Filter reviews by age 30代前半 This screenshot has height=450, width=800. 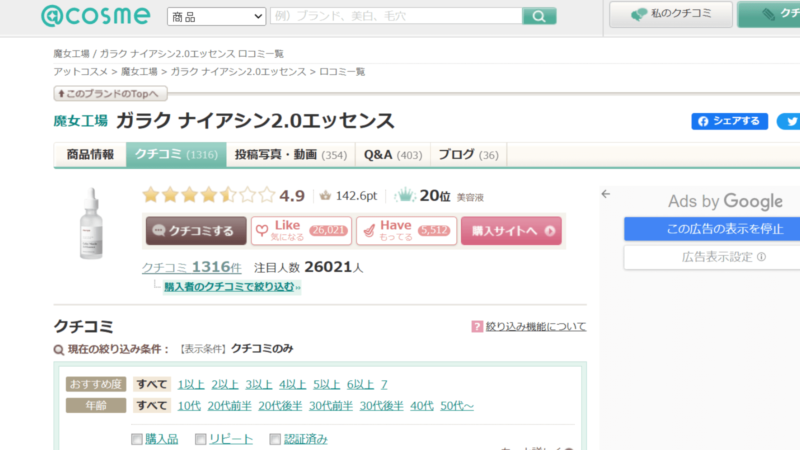tap(331, 406)
